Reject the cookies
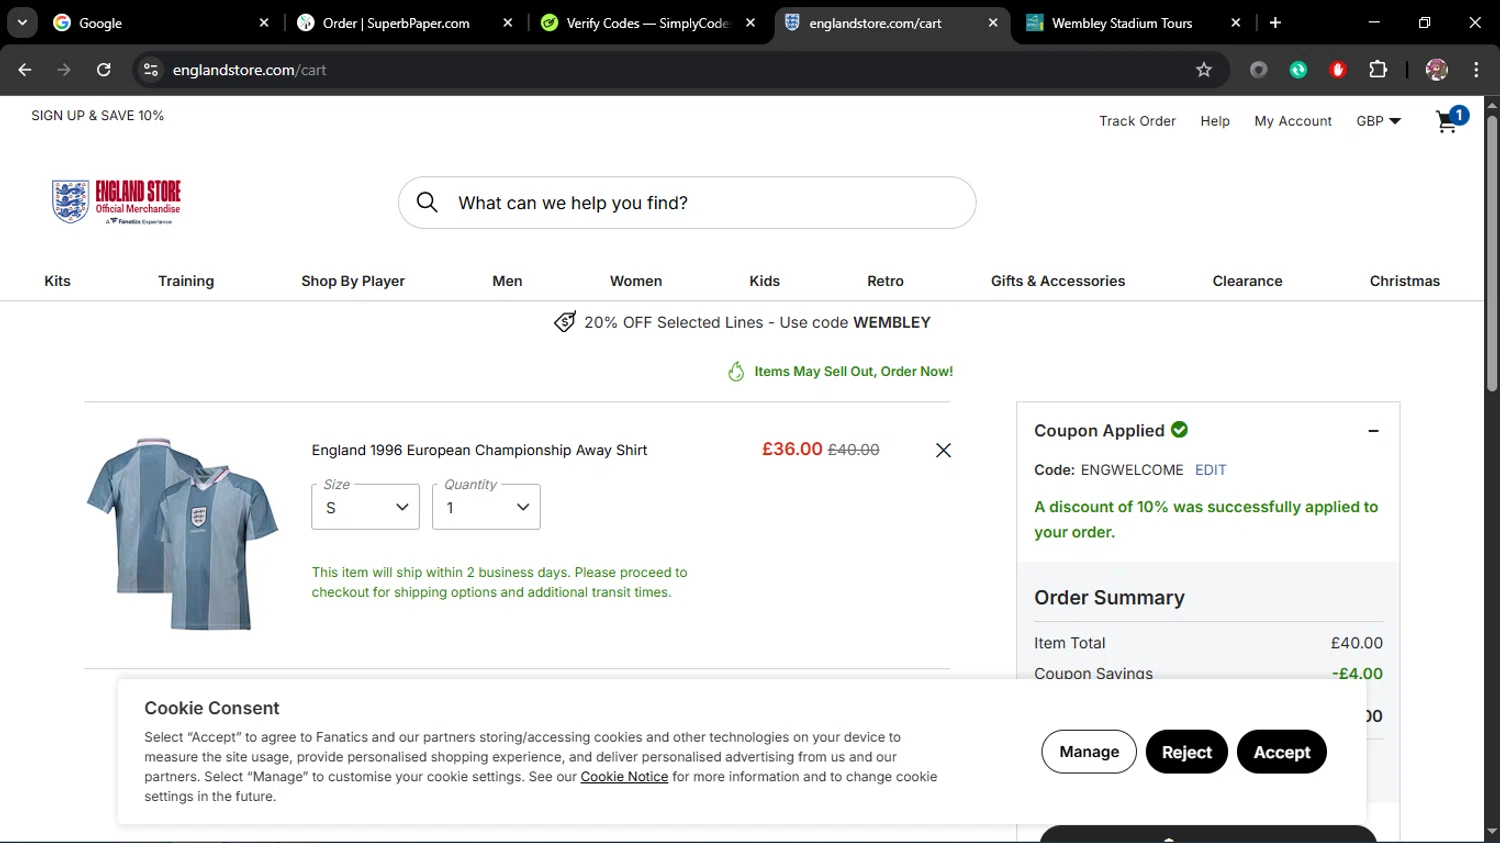1500x843 pixels. 1187,752
